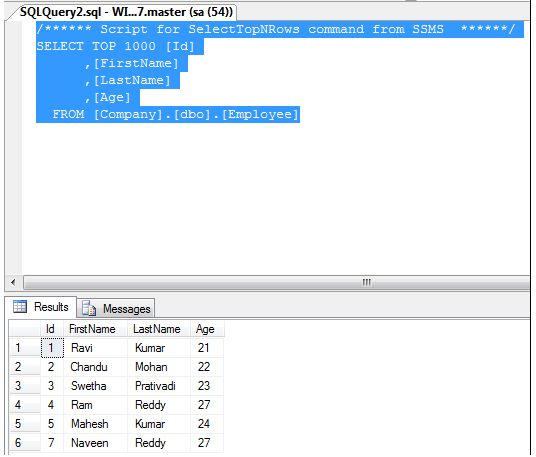Click the Age cell showing 21

(207, 348)
